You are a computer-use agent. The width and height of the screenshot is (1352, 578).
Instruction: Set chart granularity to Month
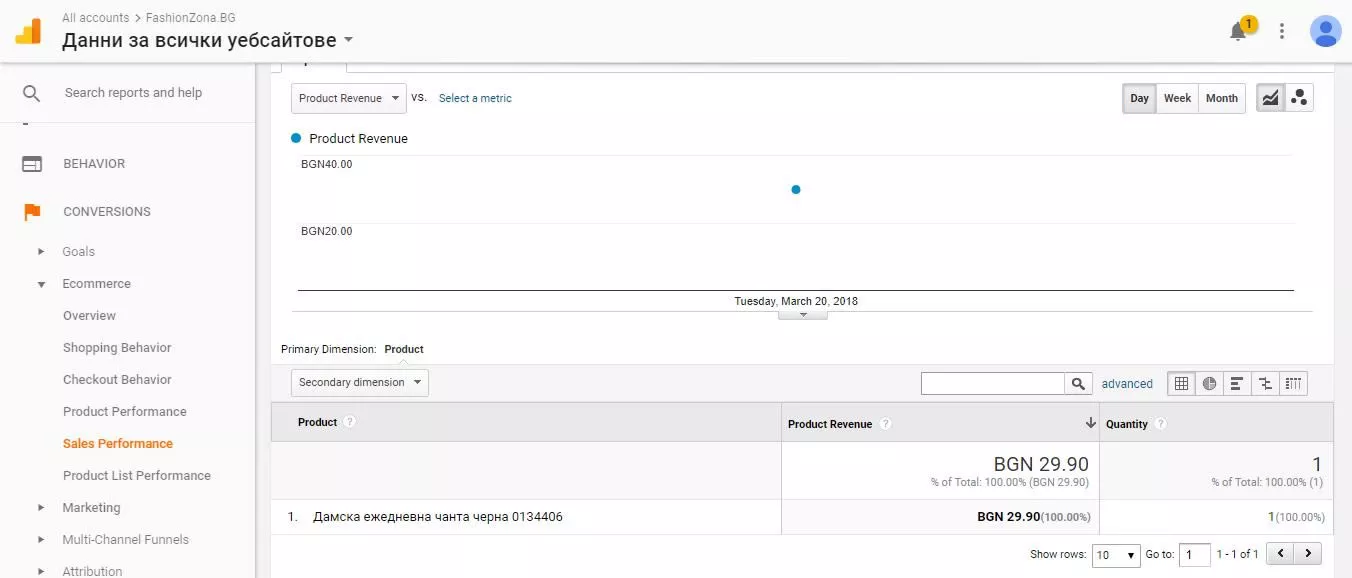coord(1222,98)
